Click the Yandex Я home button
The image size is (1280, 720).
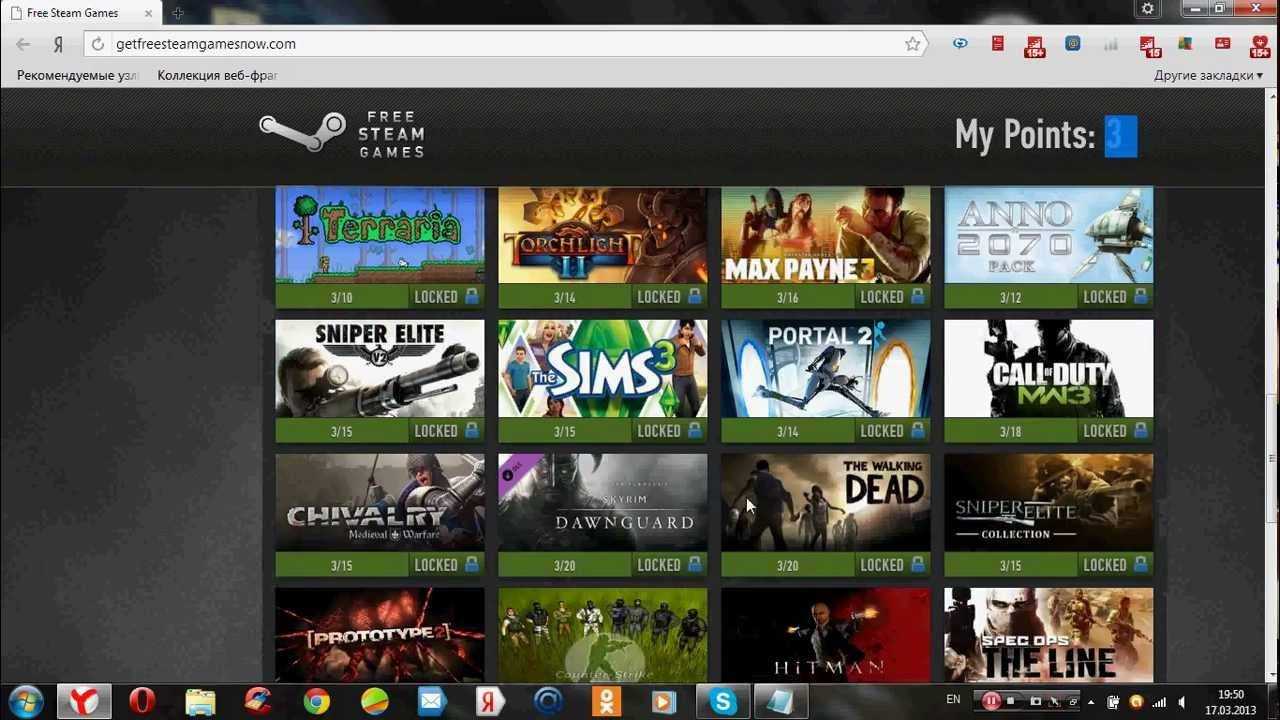point(59,44)
